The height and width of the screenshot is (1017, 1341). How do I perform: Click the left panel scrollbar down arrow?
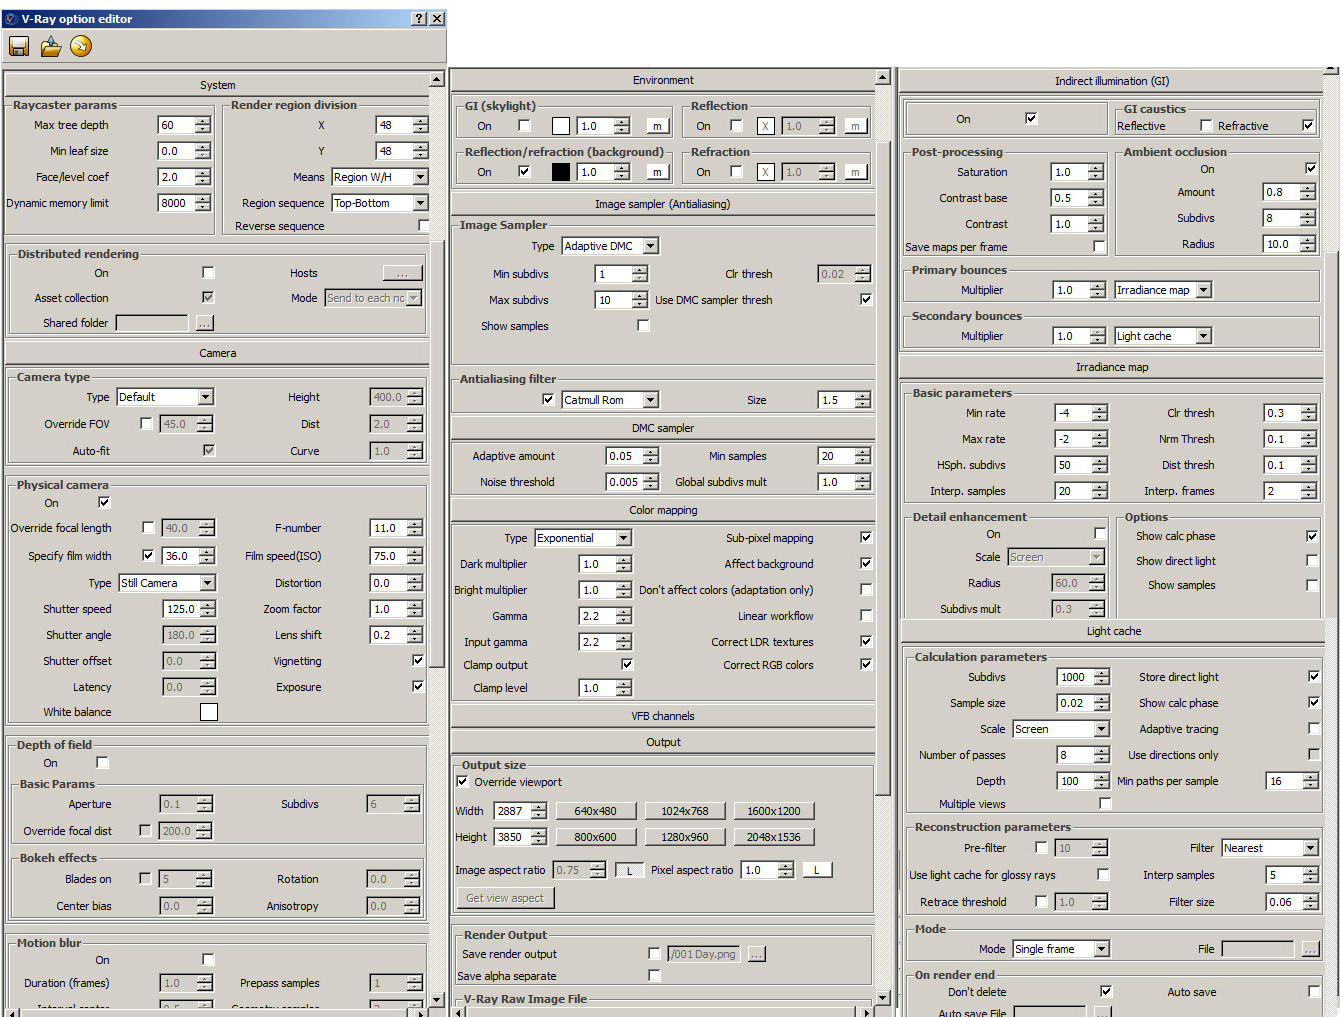coord(437,999)
